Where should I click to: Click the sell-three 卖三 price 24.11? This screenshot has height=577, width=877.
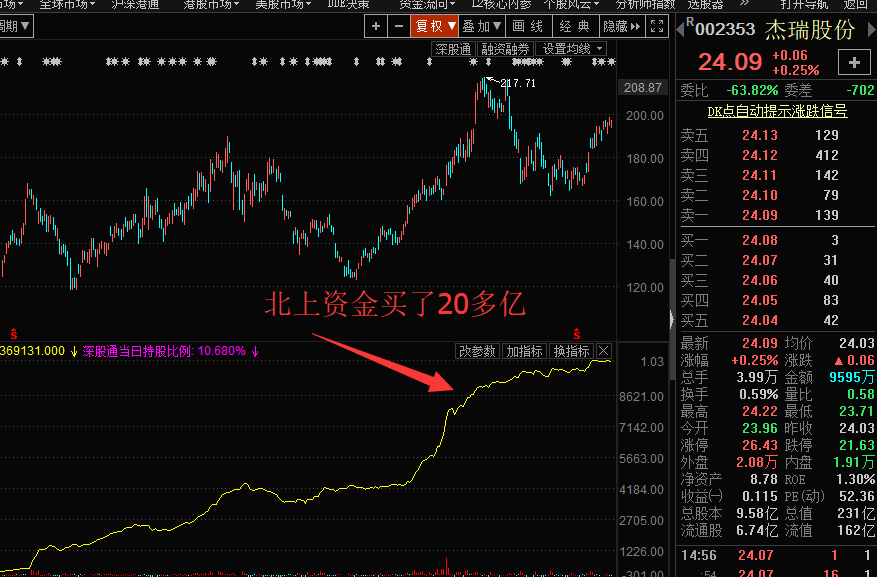tap(760, 175)
